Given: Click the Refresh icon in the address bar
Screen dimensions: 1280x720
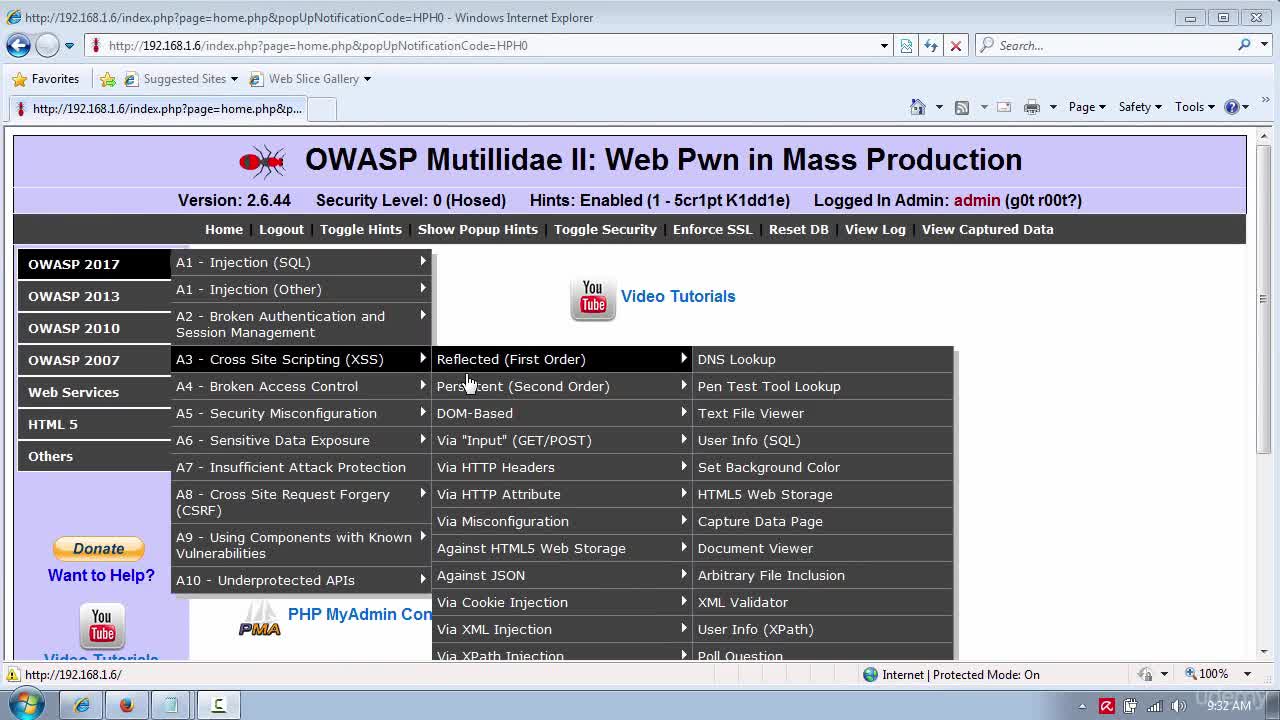Looking at the screenshot, I should (x=931, y=45).
